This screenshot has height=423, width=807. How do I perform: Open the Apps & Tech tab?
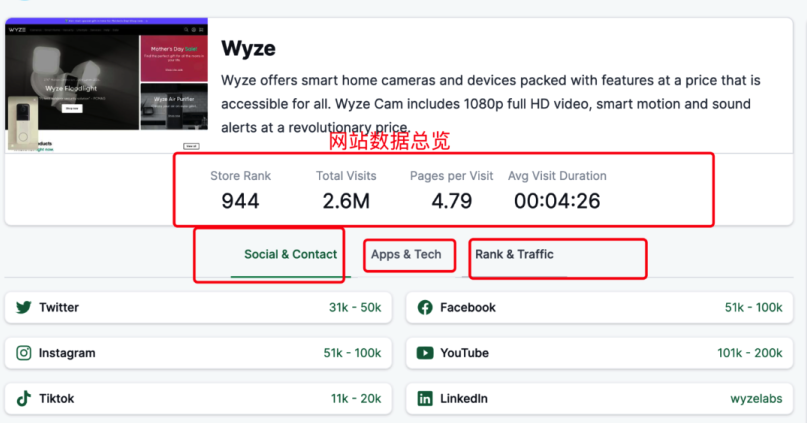coord(406,254)
